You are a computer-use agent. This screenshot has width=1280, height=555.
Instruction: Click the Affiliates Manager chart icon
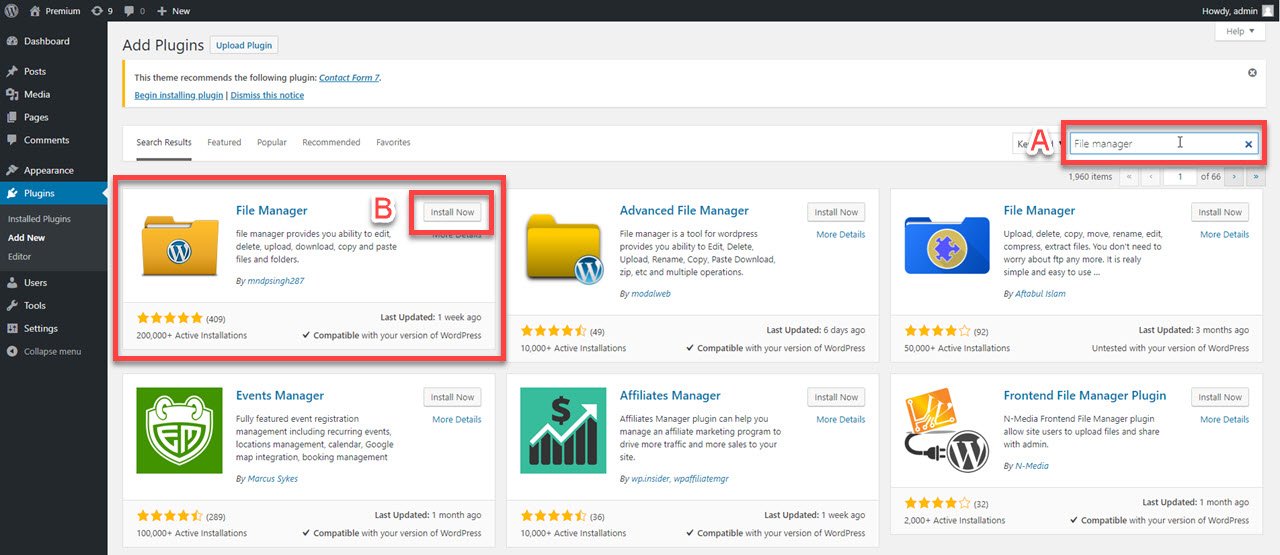[562, 431]
